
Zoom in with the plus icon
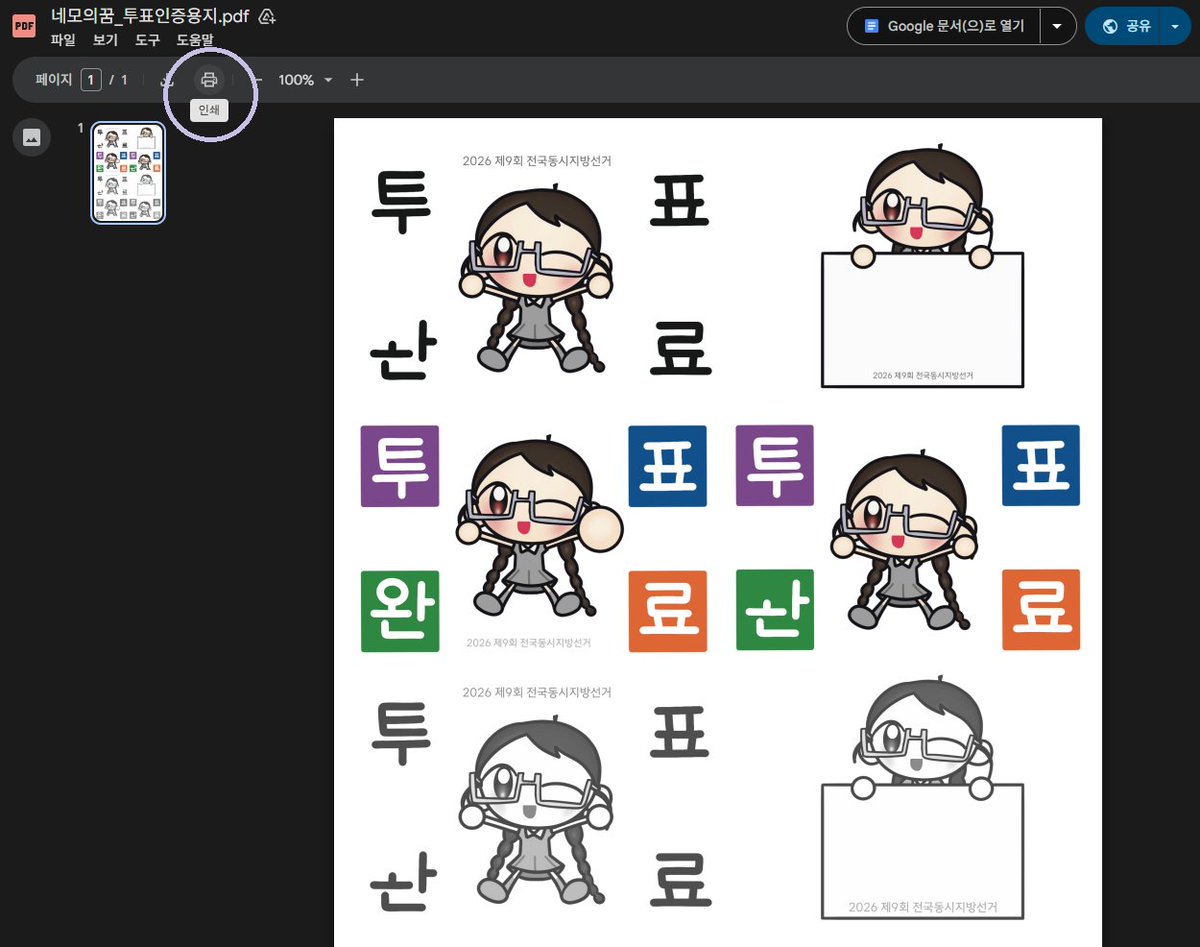pos(357,80)
